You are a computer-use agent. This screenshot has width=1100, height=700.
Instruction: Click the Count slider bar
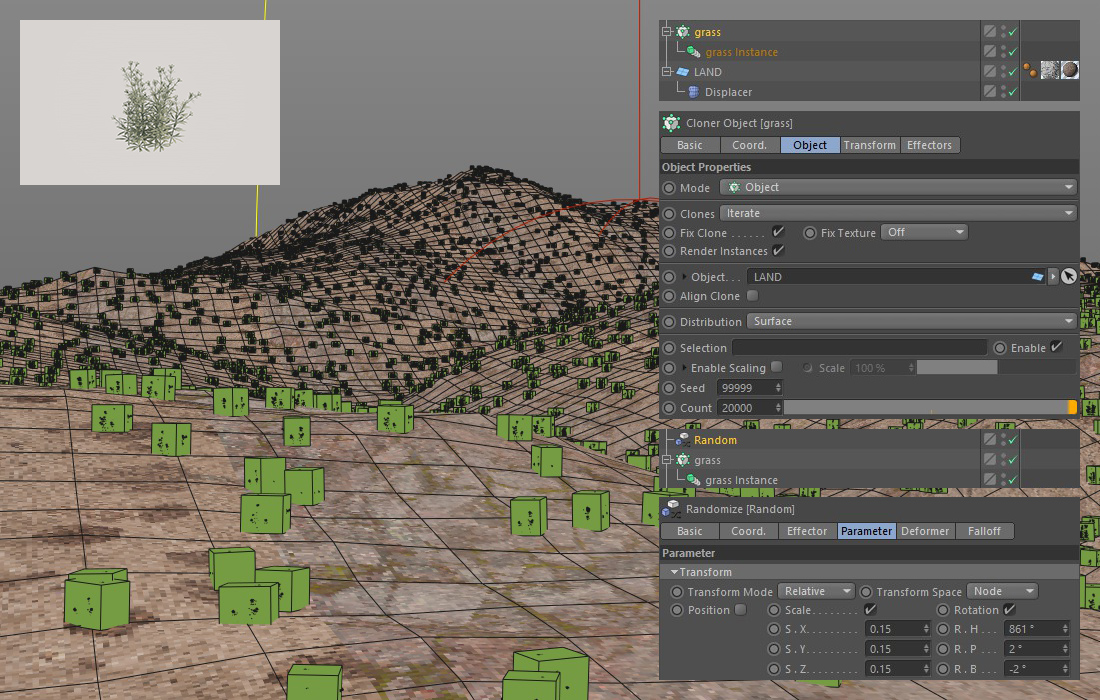coord(925,408)
